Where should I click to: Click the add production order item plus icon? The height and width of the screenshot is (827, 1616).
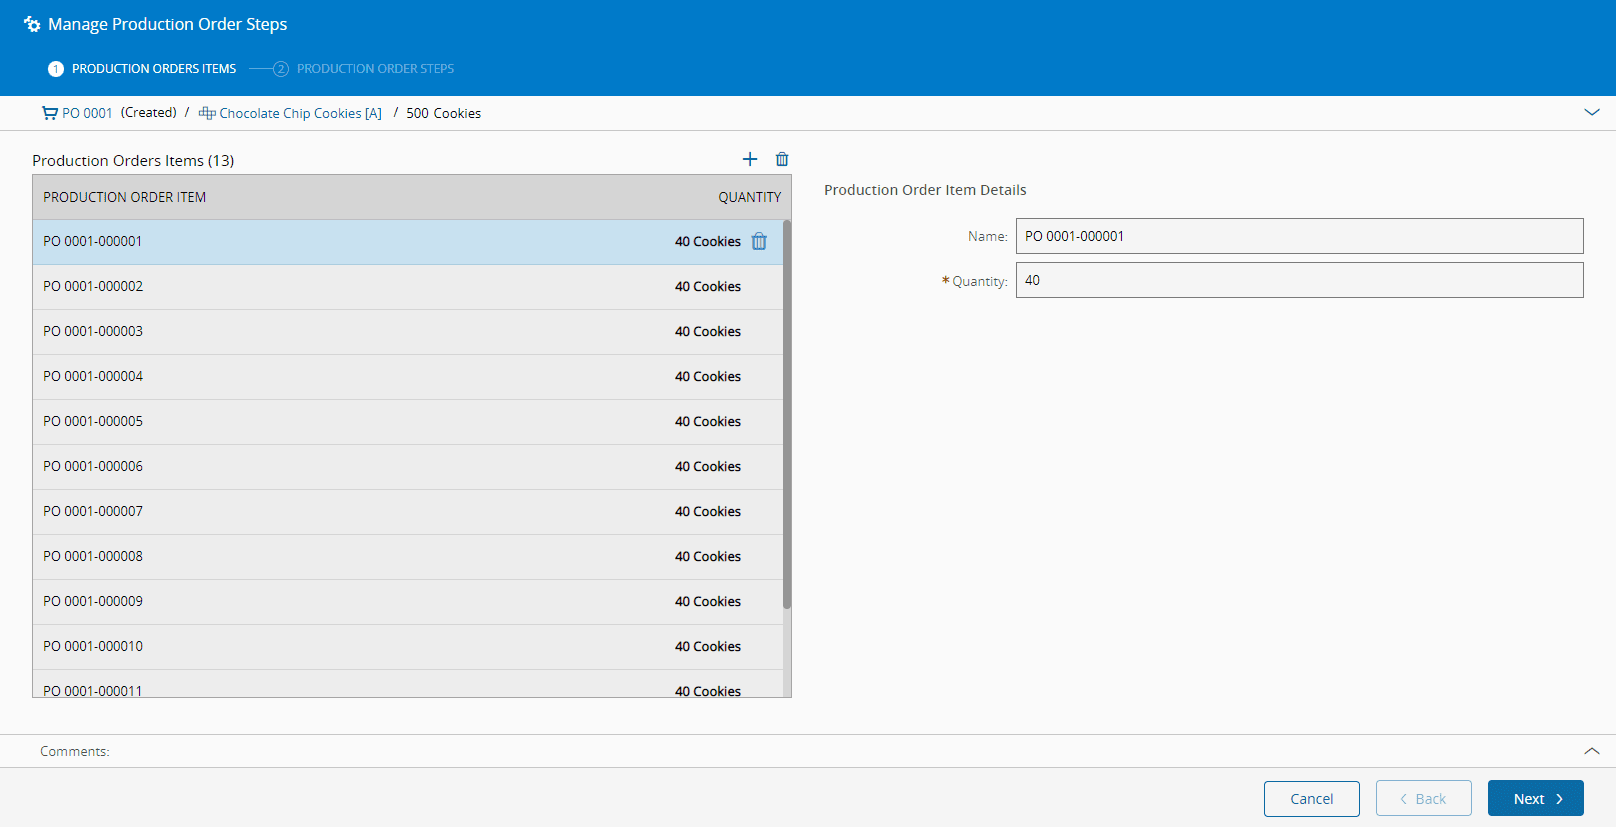[750, 159]
